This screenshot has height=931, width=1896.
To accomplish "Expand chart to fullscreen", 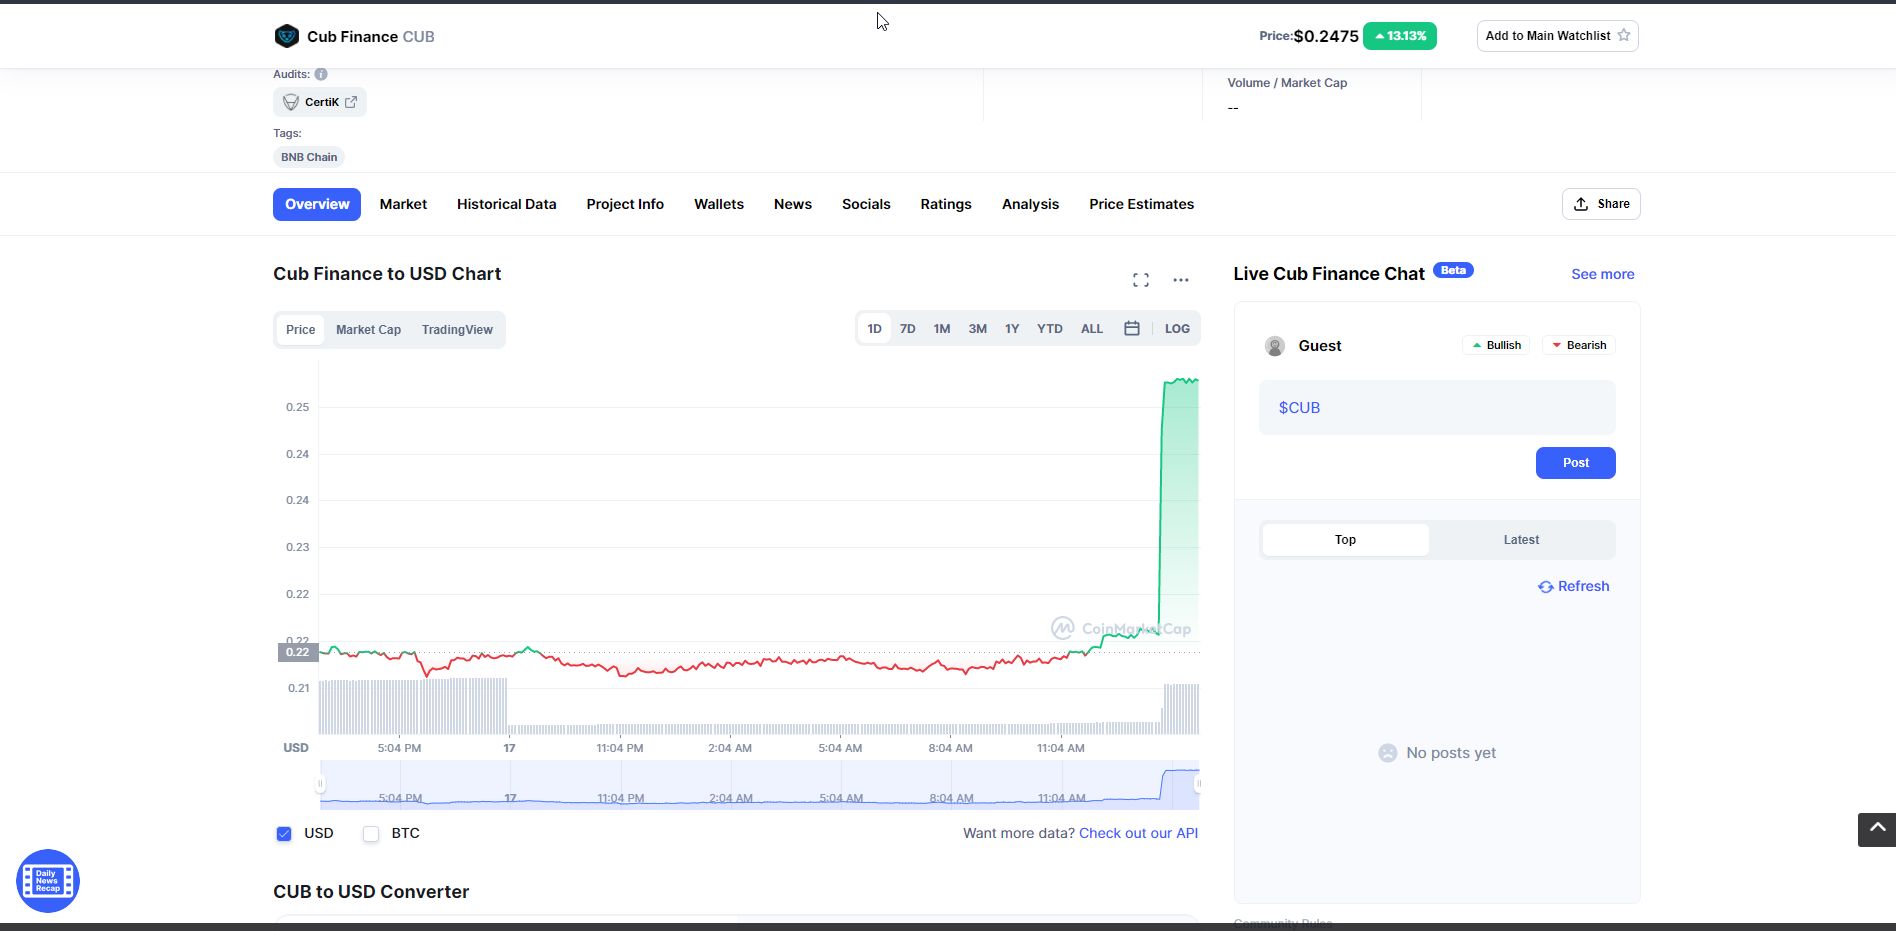I will click(x=1141, y=280).
